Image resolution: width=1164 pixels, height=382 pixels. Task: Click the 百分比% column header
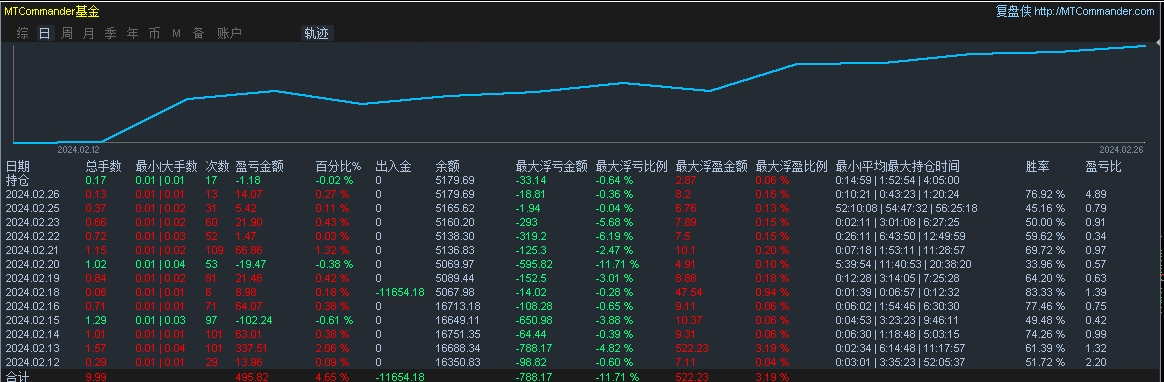click(x=339, y=167)
